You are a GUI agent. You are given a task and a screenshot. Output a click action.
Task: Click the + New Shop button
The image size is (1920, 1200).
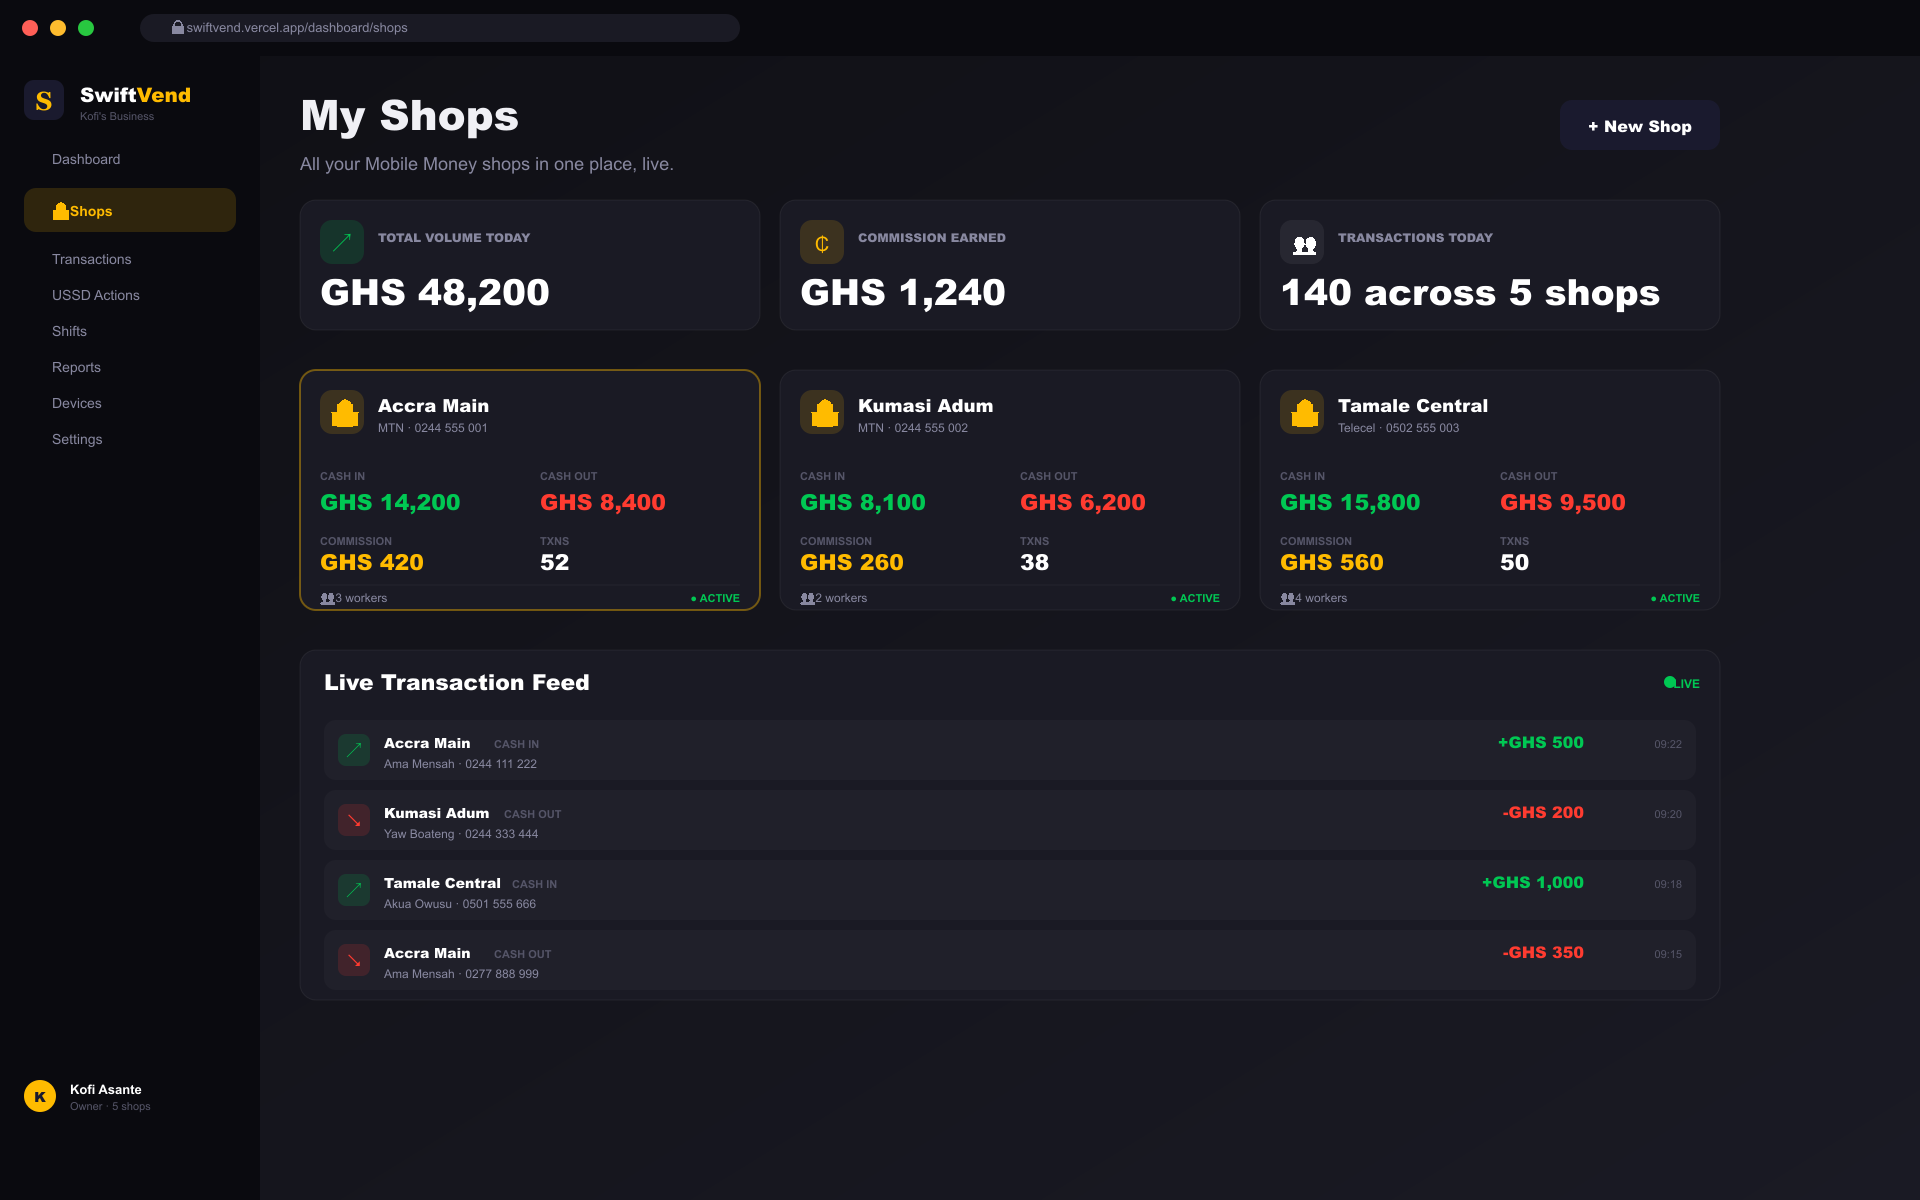(x=1639, y=125)
